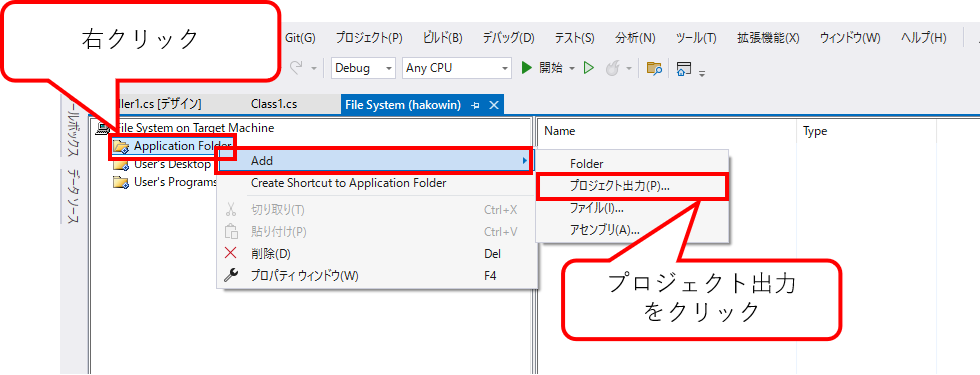This screenshot has height=375, width=980.
Task: Click the pin icon on File System tab
Action: [475, 105]
